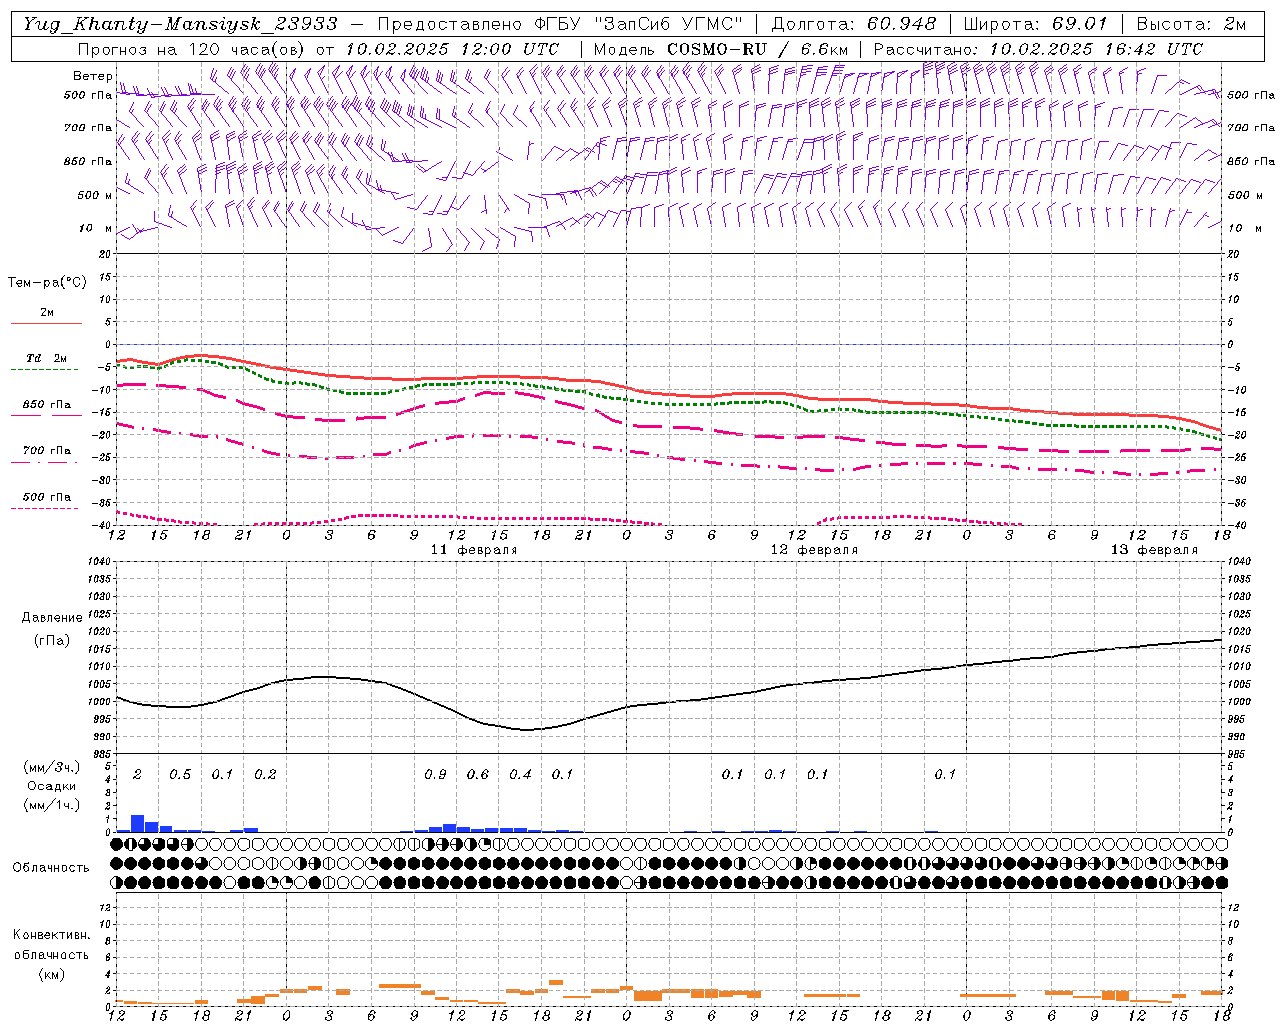The width and height of the screenshot is (1280, 1024).
Task: Click the Осадки panel label
Action: coord(52,786)
